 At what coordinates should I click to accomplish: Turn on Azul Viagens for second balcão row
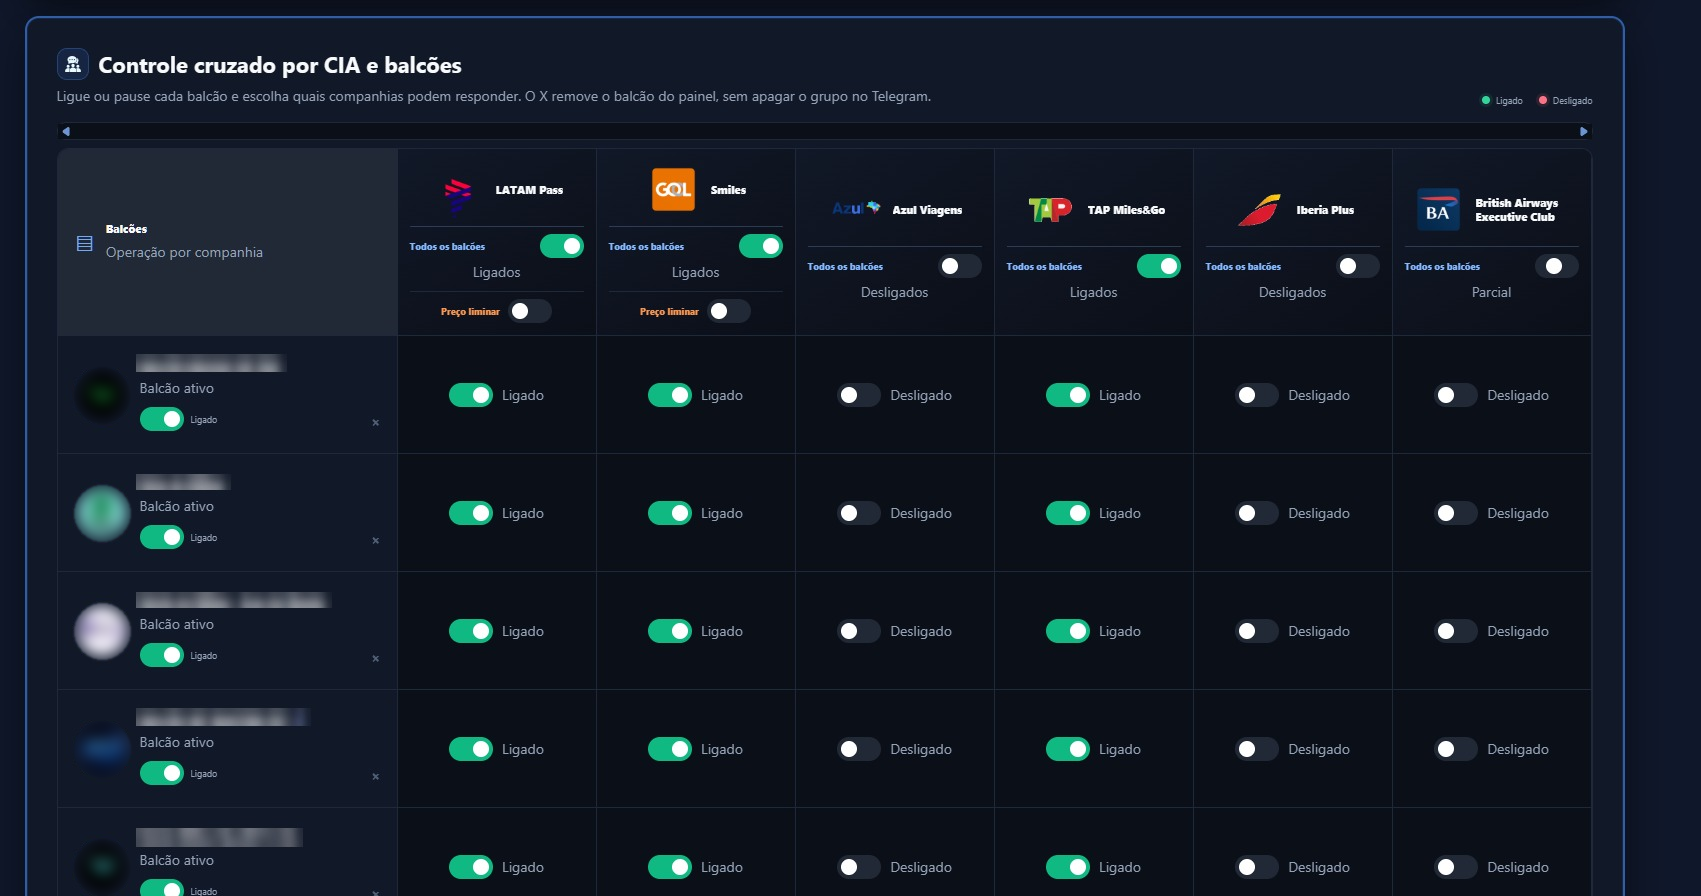pos(859,513)
